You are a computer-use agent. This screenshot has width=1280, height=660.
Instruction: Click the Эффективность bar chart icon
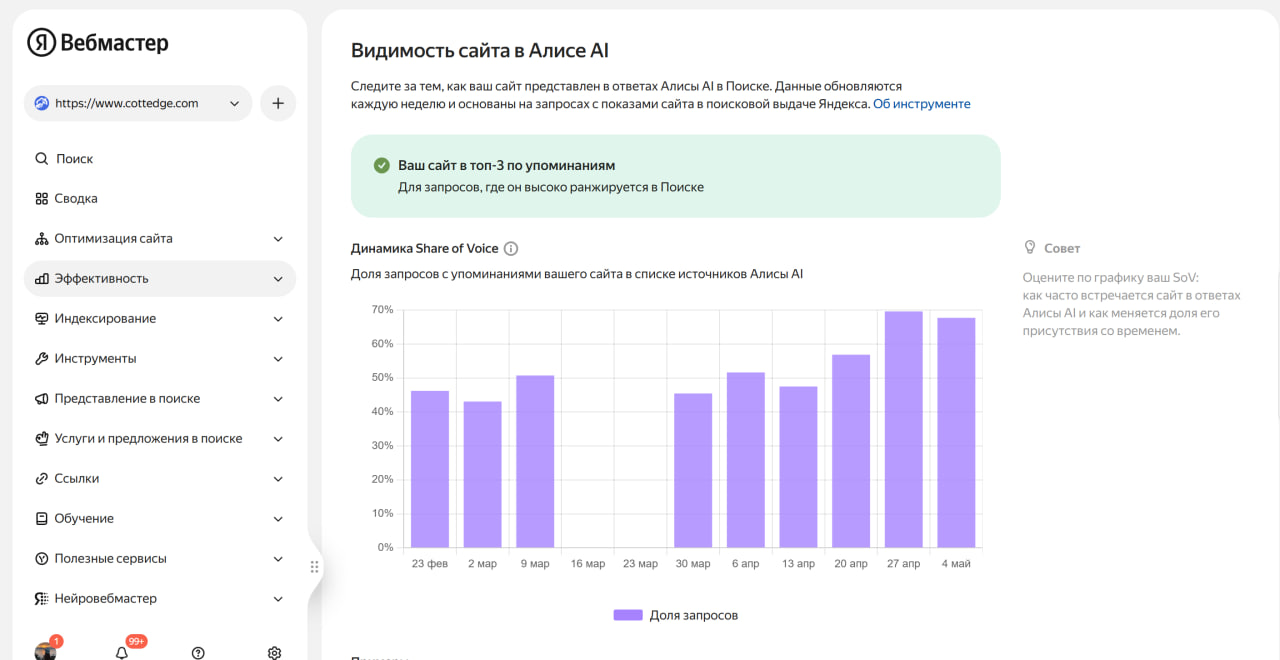pyautogui.click(x=41, y=279)
